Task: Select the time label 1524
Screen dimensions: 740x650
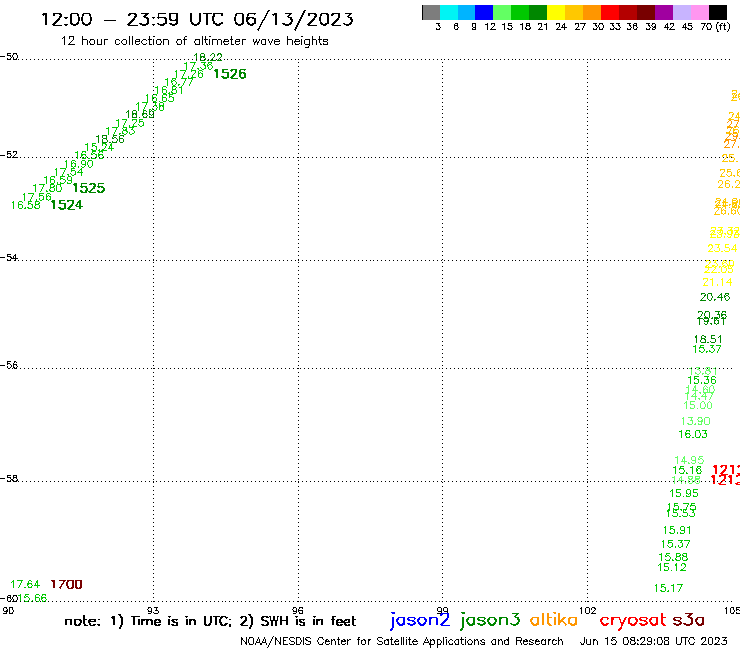Action: 67,205
